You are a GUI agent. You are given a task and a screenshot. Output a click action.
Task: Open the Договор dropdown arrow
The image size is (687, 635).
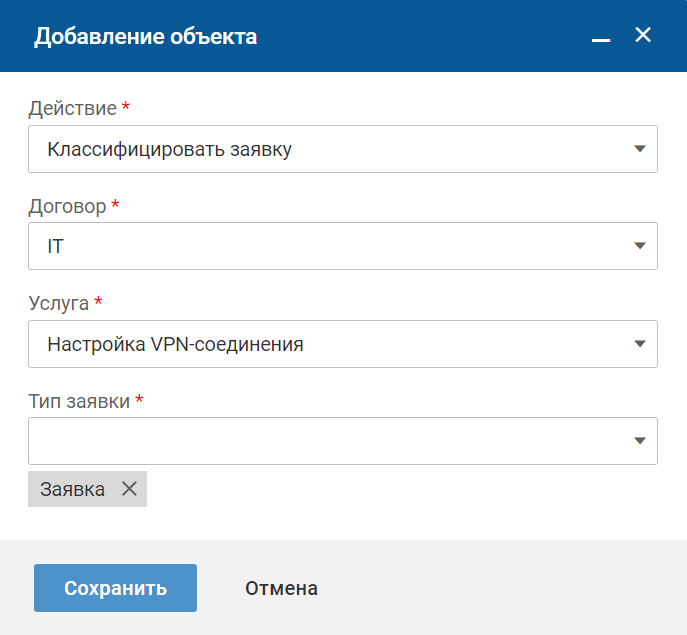click(x=640, y=247)
